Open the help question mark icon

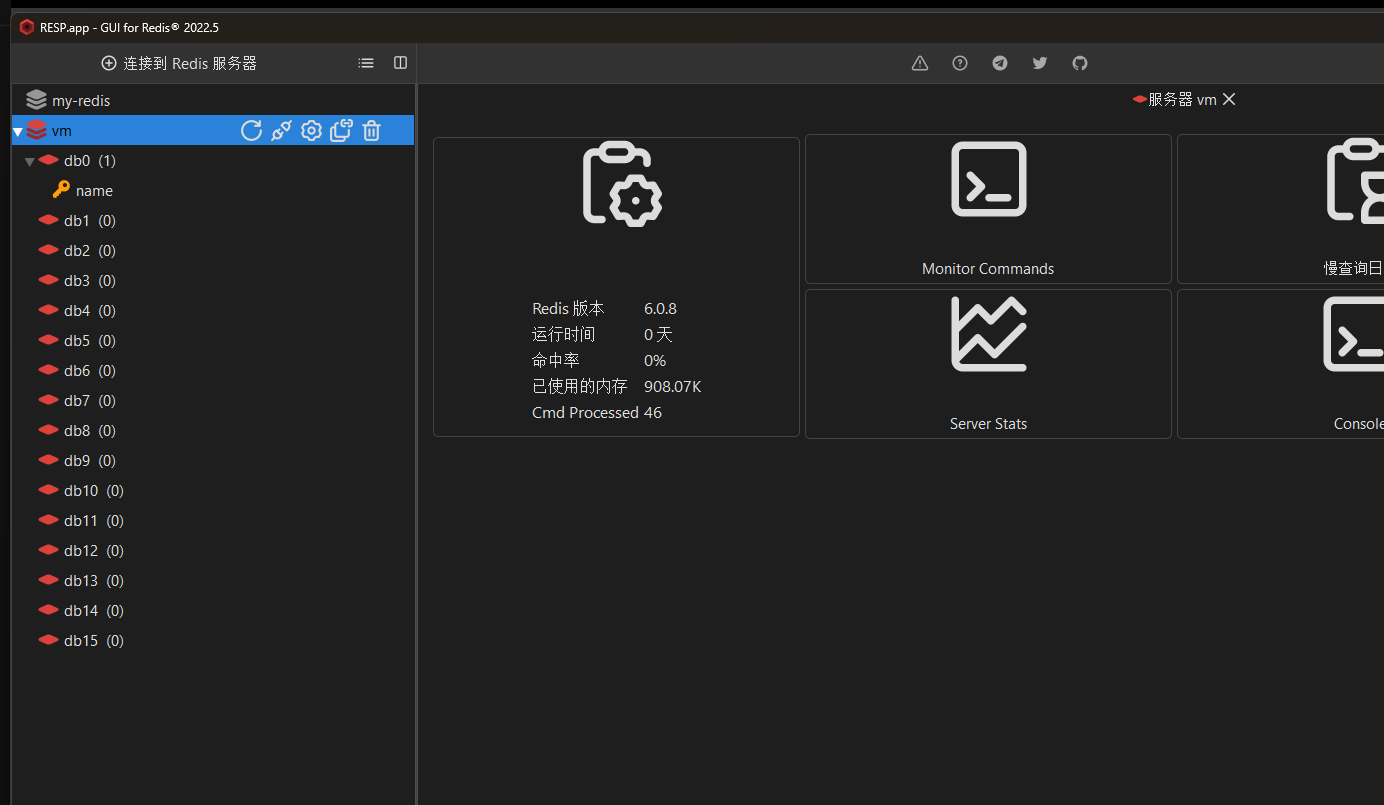[x=960, y=63]
